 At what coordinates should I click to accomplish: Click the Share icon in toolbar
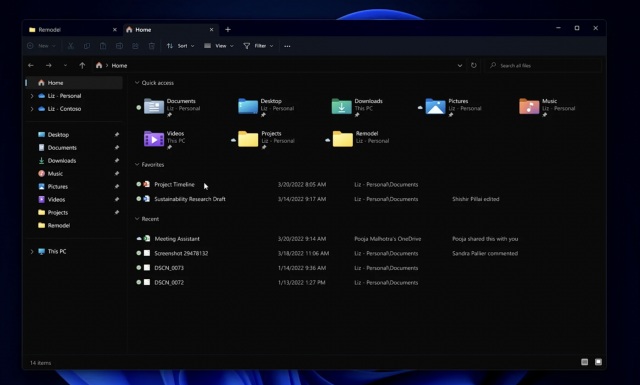[135, 46]
